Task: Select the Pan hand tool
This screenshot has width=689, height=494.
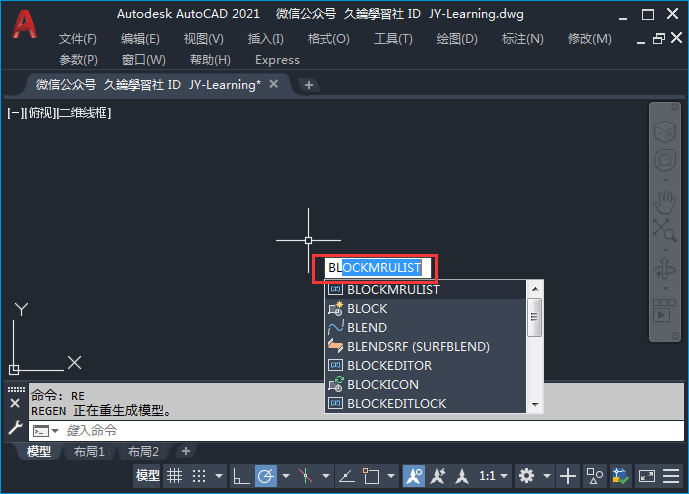Action: pos(664,203)
